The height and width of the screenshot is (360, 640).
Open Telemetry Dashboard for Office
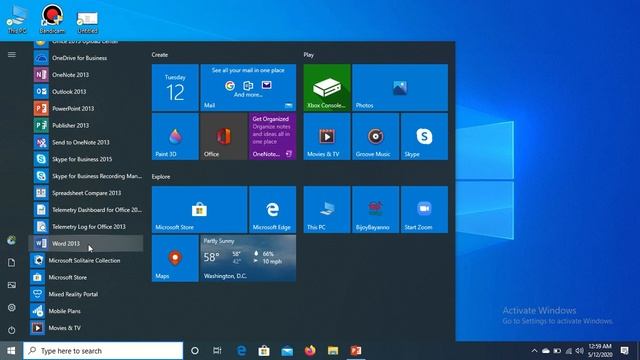(86, 210)
